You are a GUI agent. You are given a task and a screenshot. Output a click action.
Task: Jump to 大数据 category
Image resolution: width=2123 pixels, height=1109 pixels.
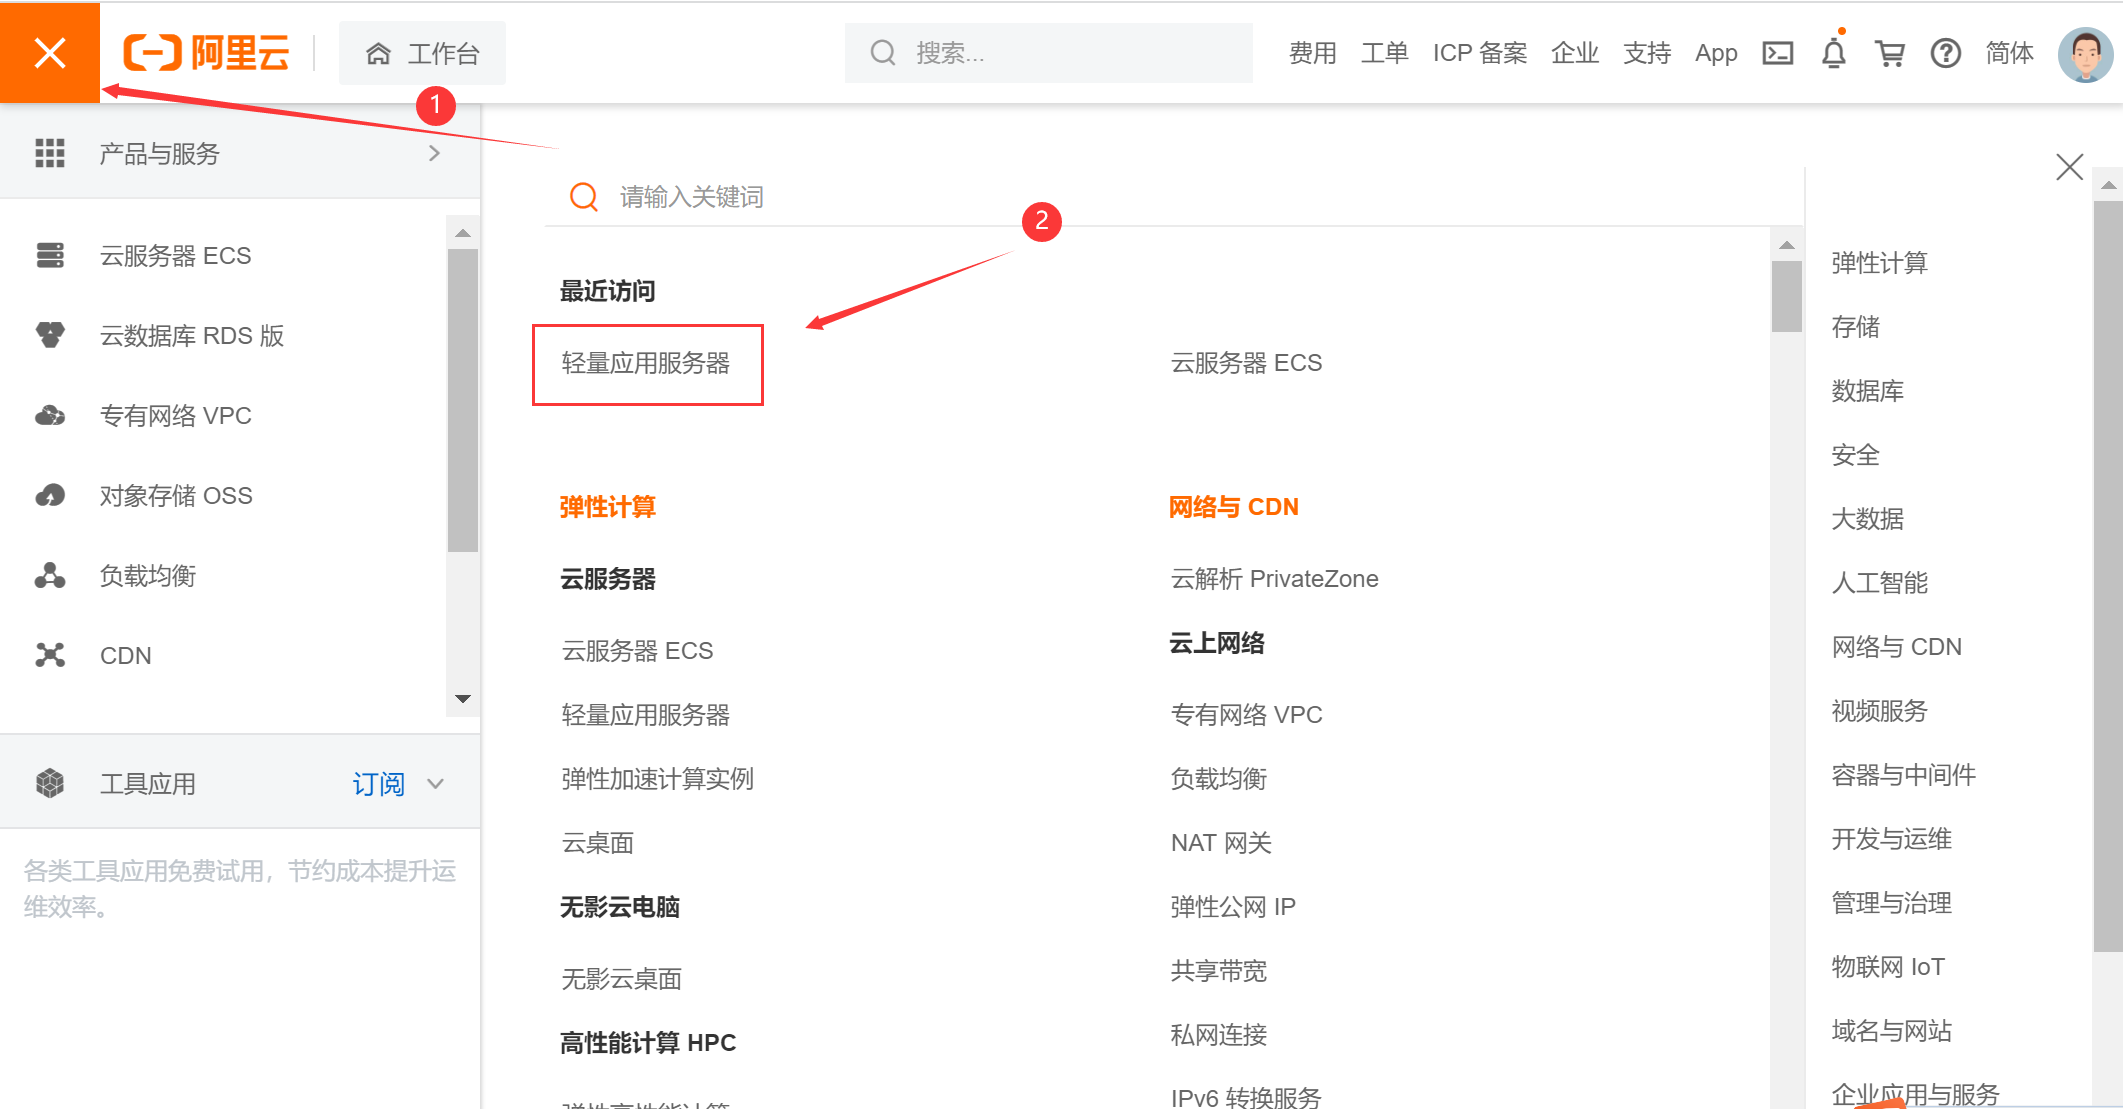pyautogui.click(x=1867, y=519)
